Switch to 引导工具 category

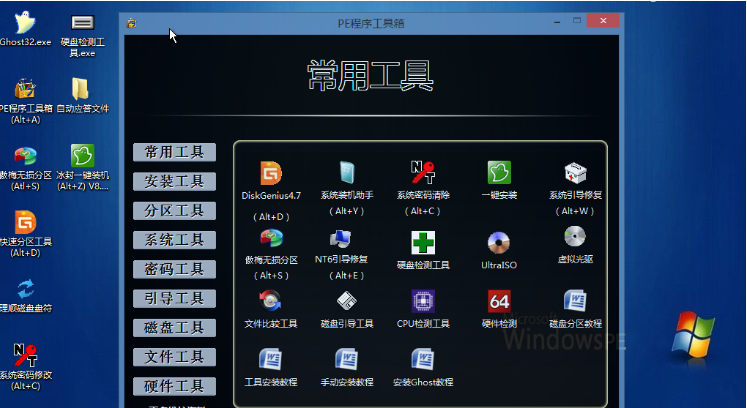tap(174, 299)
